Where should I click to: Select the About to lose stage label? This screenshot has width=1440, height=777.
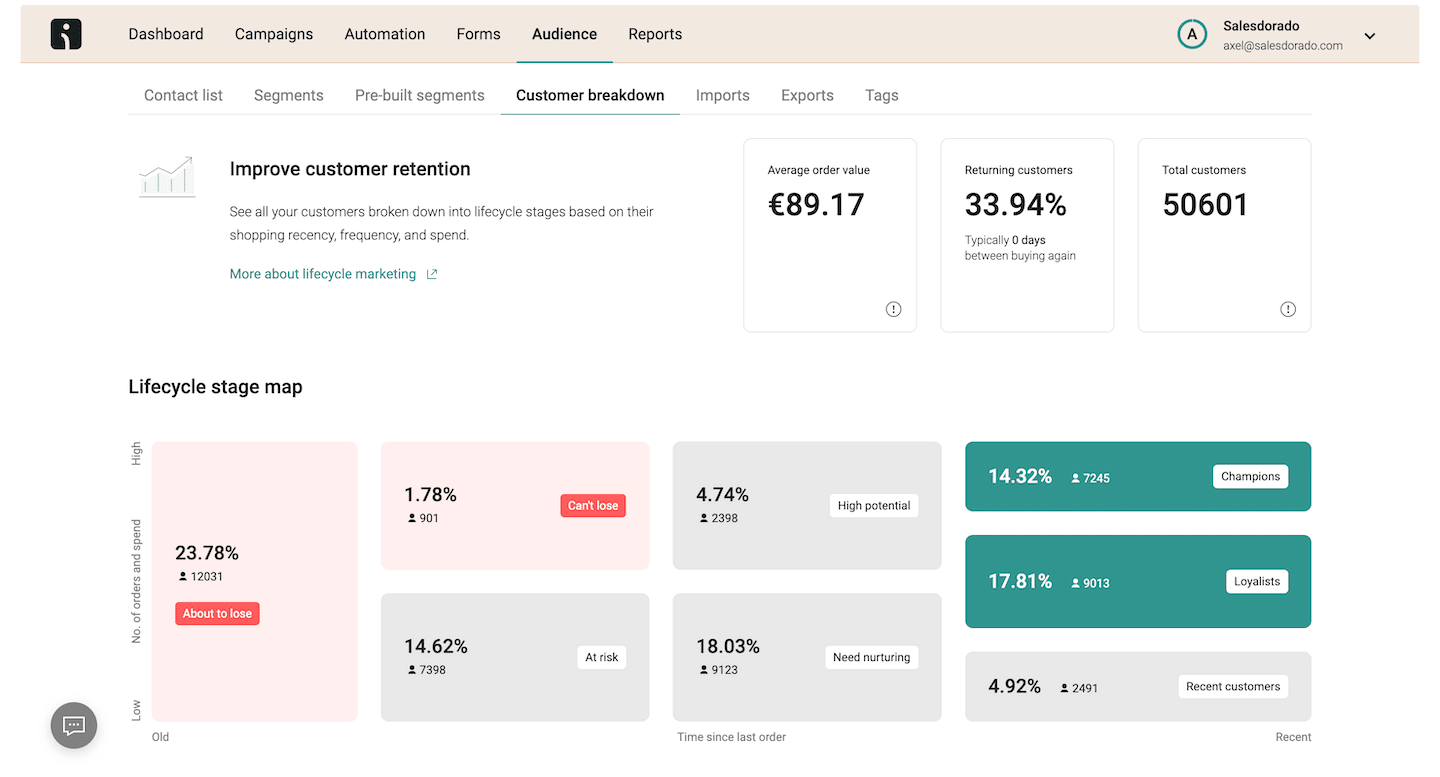coord(217,613)
